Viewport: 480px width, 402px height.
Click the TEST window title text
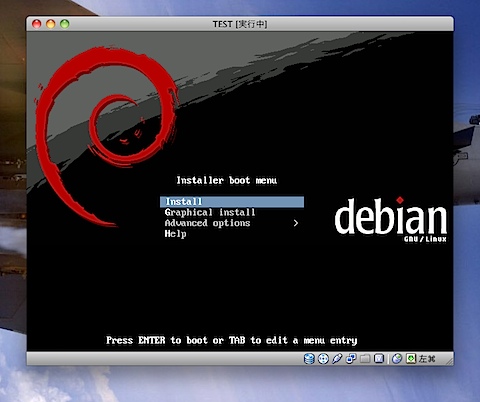(x=240, y=24)
